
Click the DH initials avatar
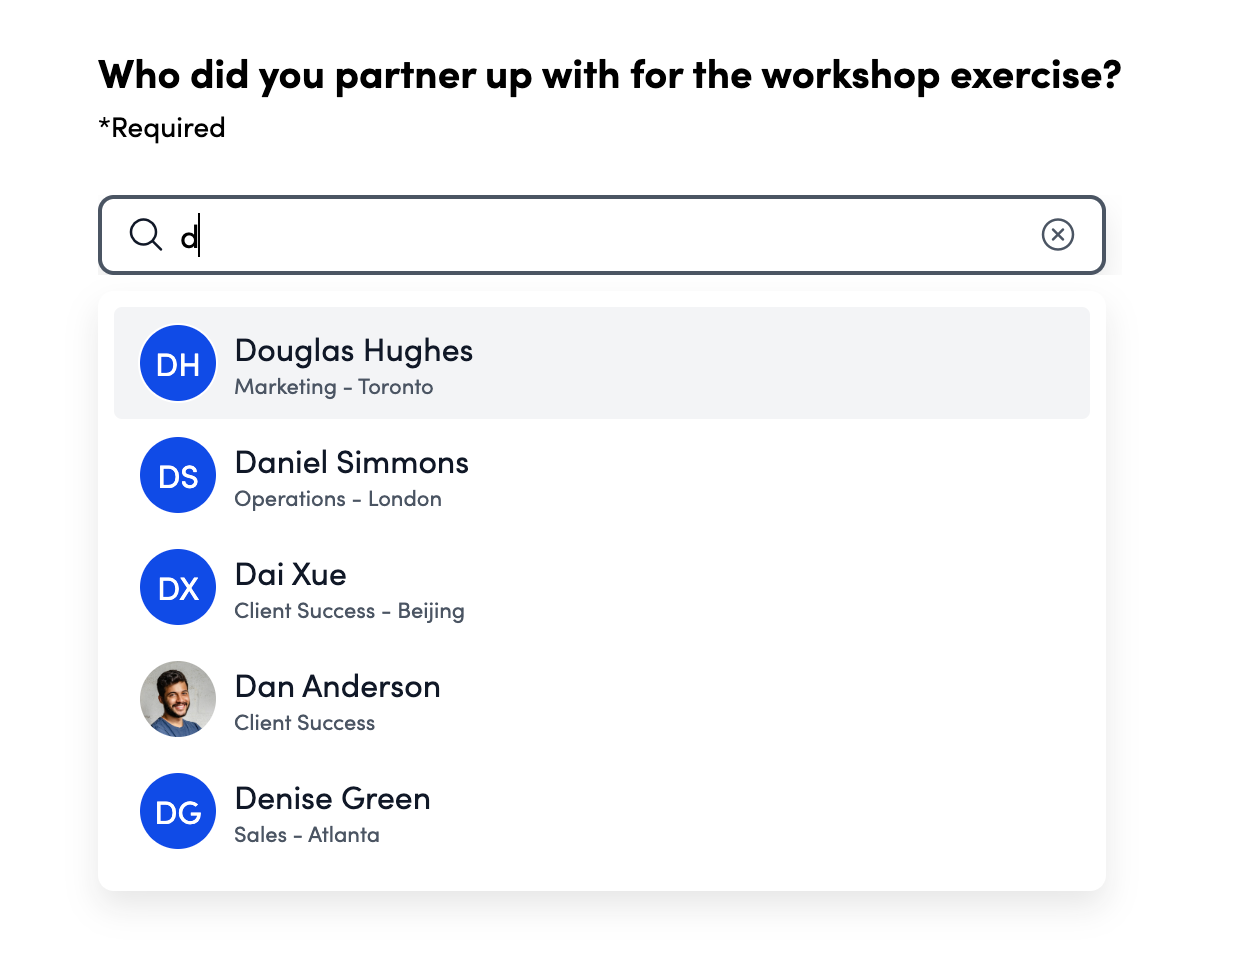pos(178,364)
